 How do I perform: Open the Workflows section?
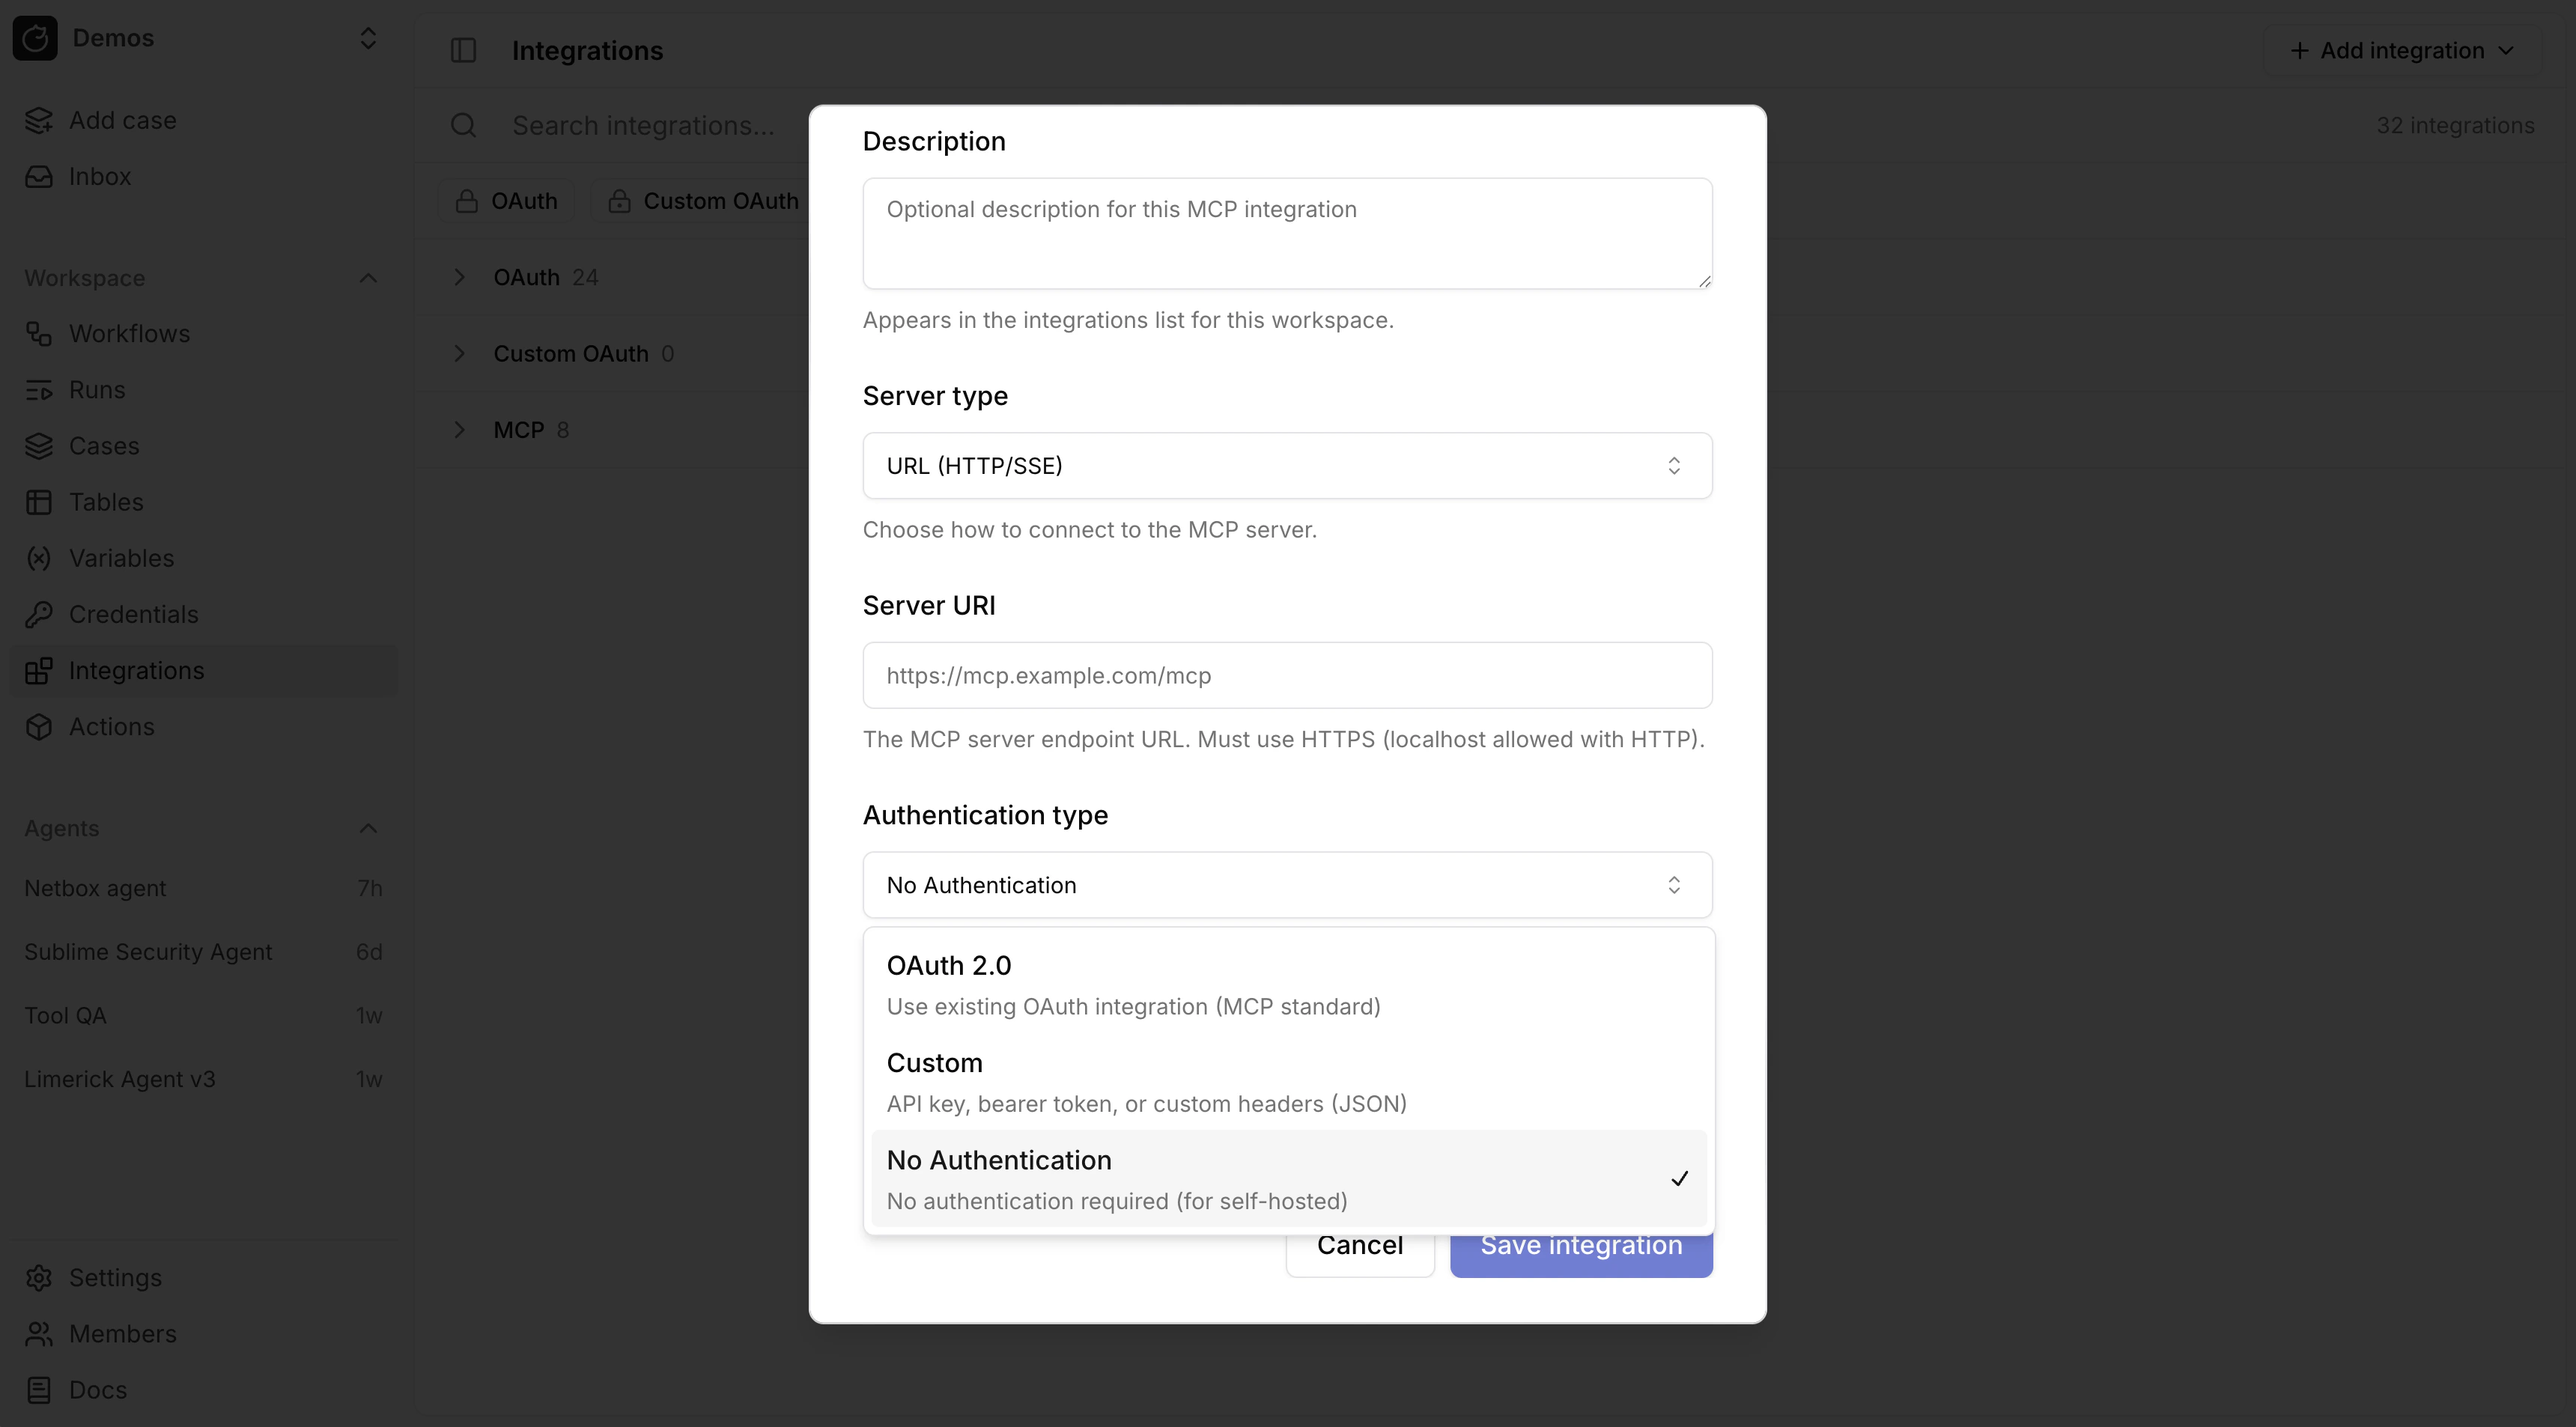[129, 333]
